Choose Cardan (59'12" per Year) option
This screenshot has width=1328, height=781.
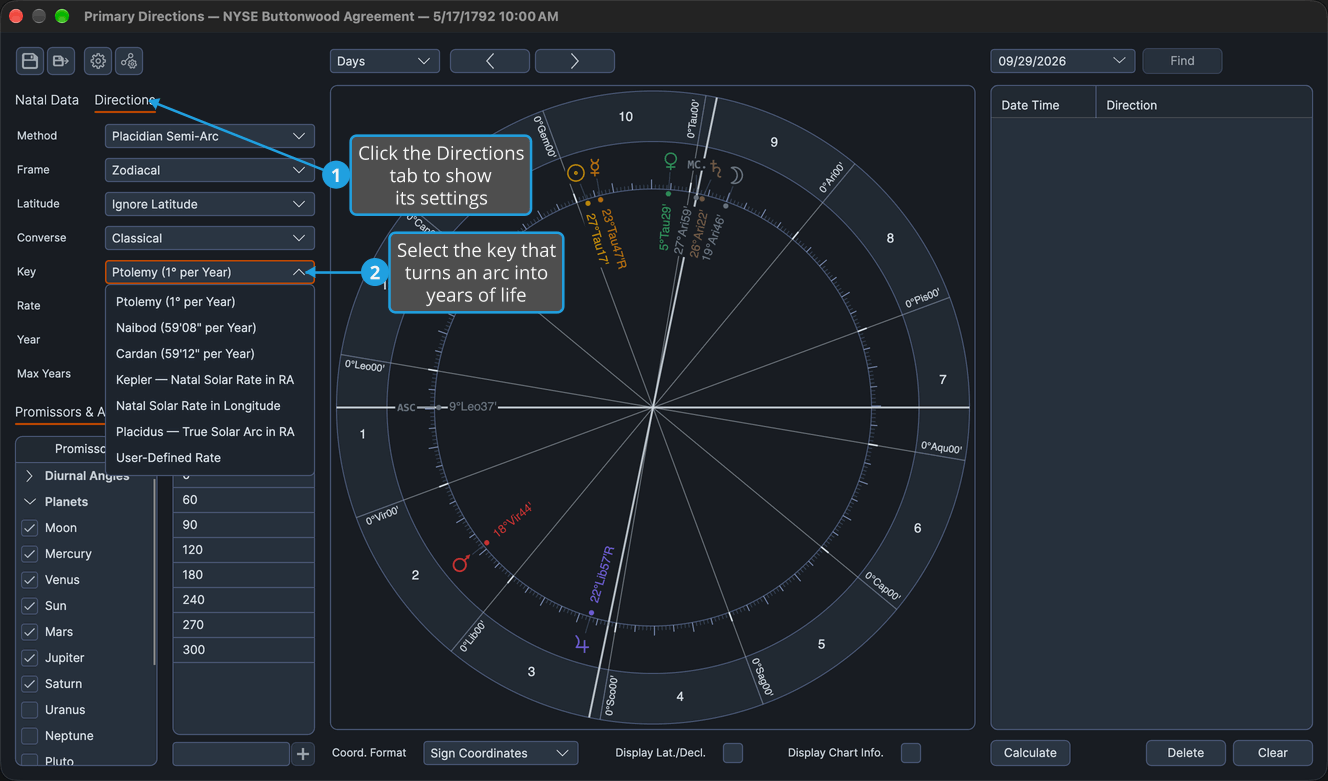210,354
